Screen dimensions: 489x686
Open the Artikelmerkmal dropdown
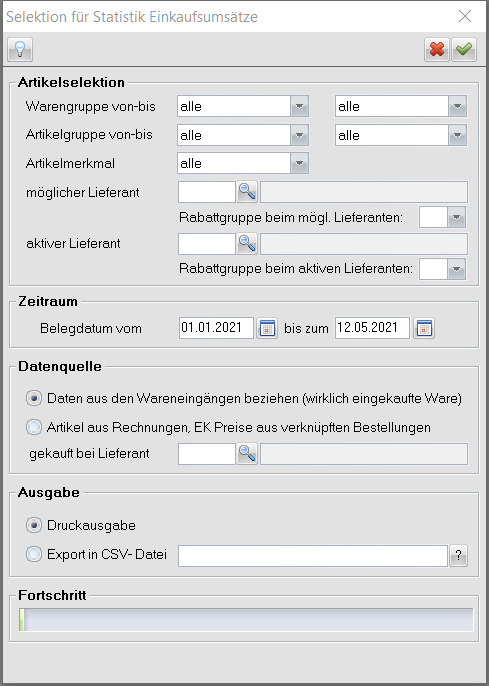pos(299,163)
